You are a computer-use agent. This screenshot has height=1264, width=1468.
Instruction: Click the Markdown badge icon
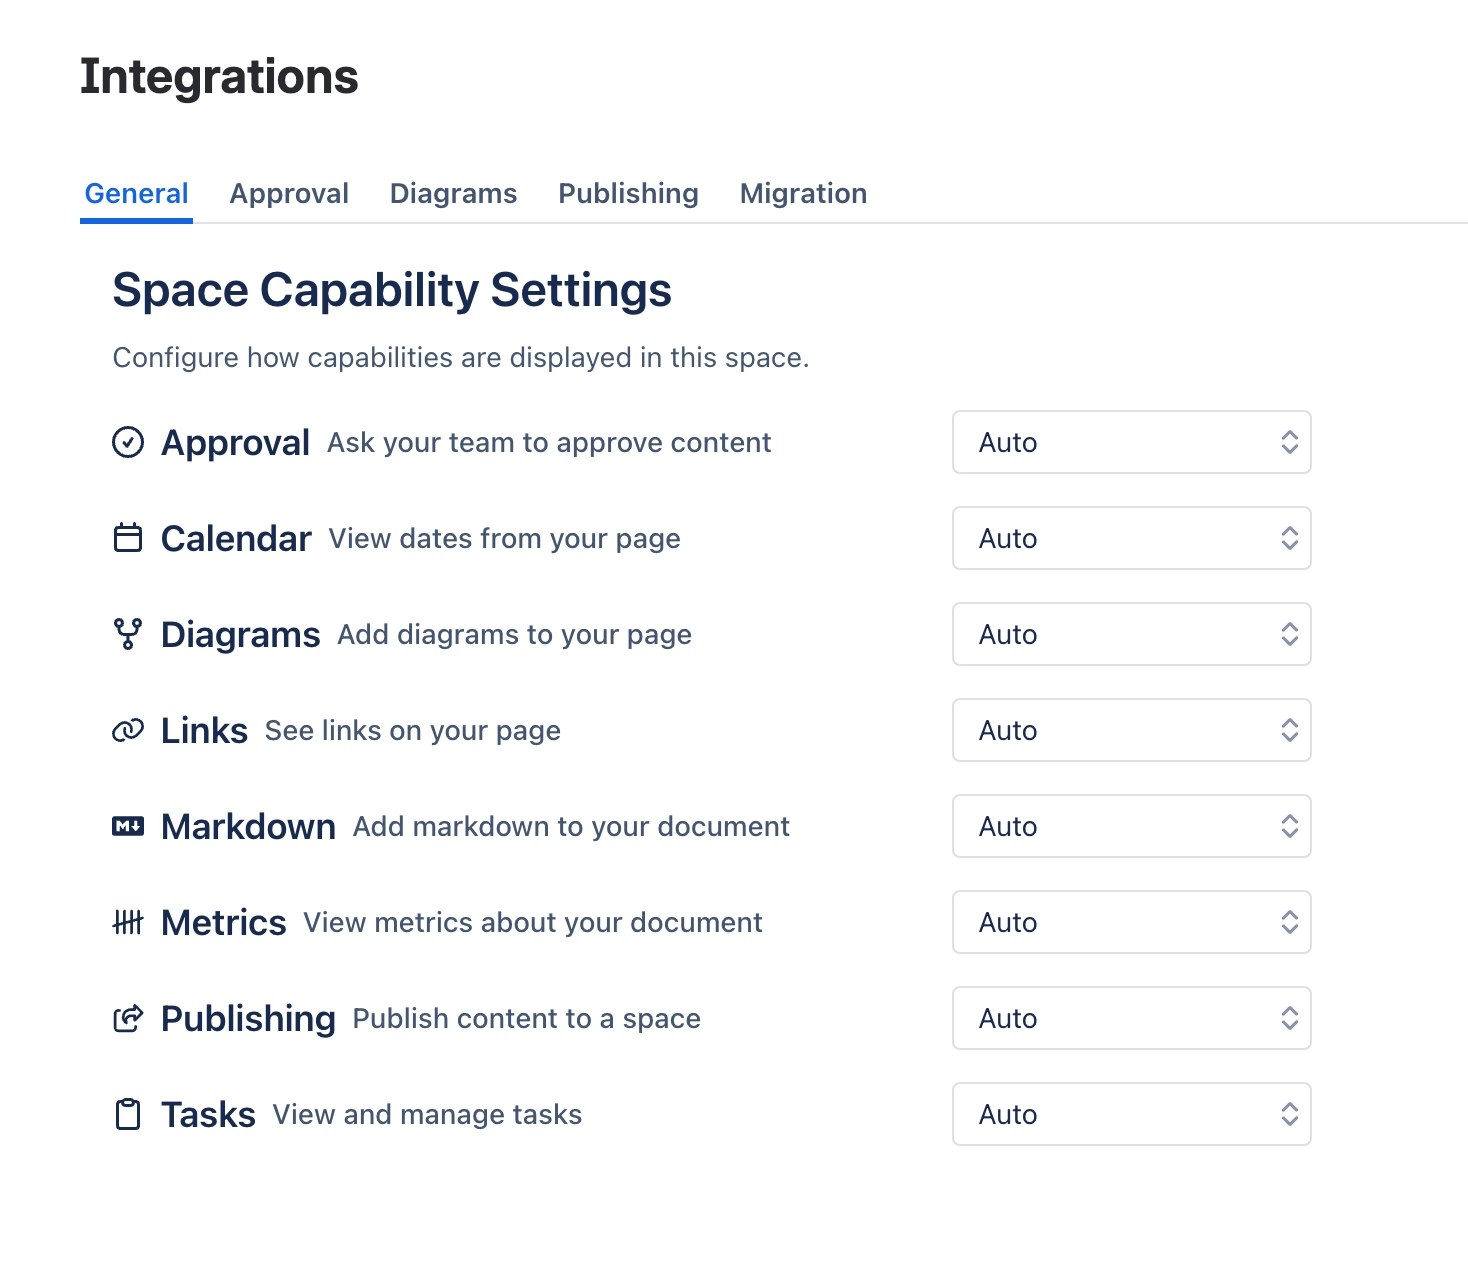click(x=129, y=825)
